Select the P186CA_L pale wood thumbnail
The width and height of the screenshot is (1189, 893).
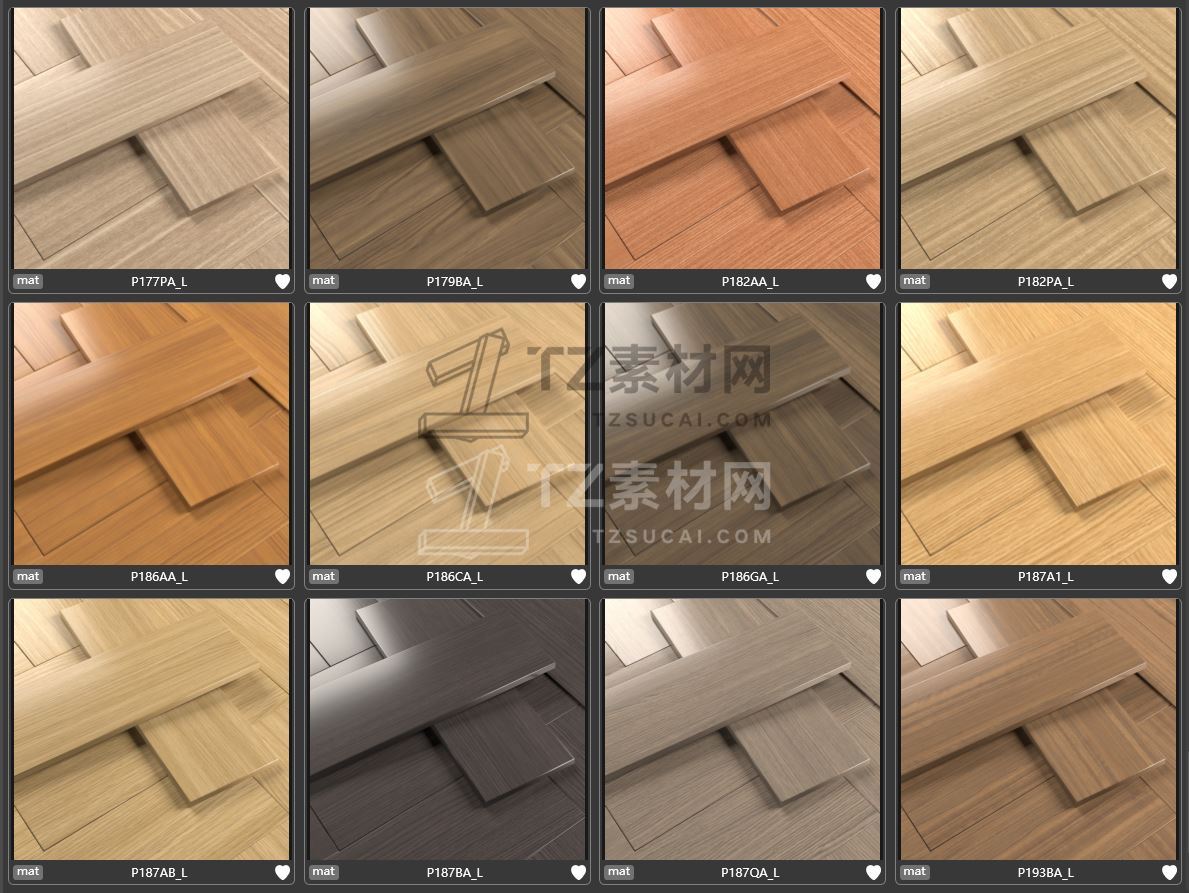tap(447, 434)
